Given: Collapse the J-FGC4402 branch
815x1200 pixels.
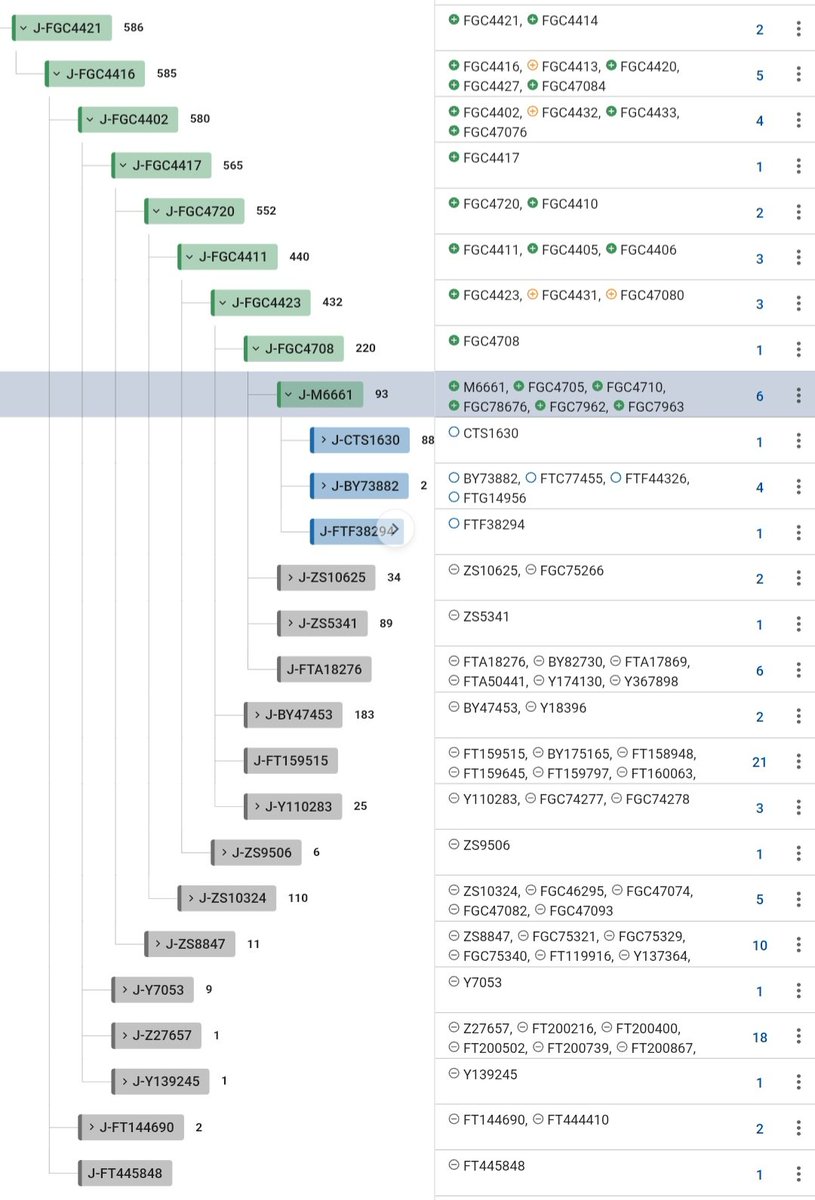Looking at the screenshot, I should coord(90,120).
